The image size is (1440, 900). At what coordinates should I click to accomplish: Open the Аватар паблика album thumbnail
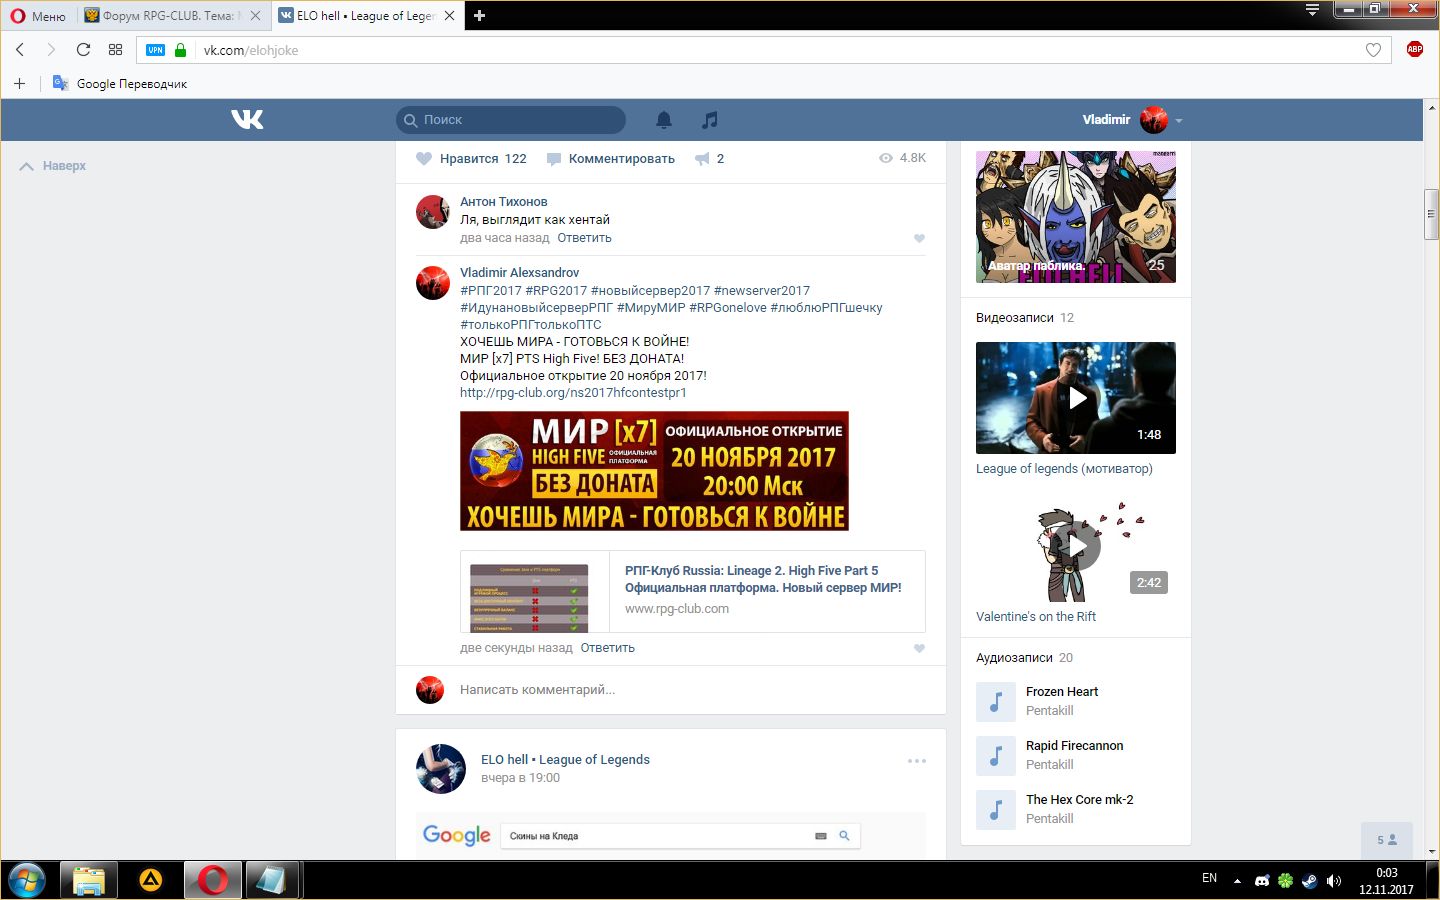(1076, 217)
